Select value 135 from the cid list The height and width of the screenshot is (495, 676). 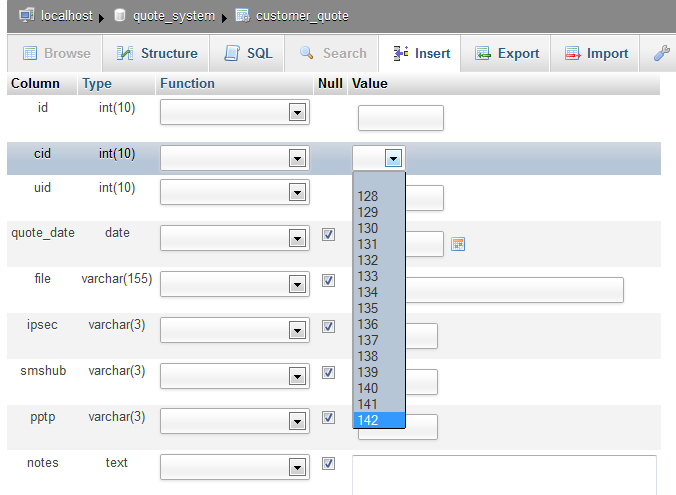367,308
